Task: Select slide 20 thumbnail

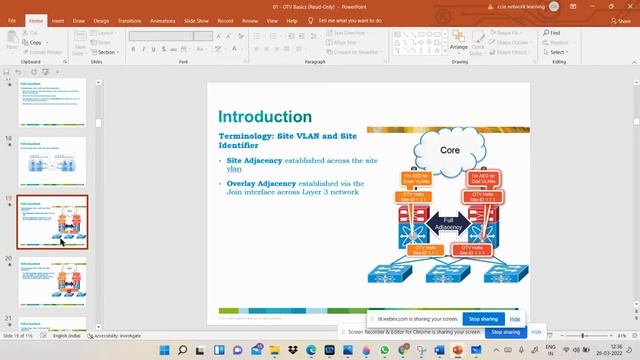Action: 52,282
